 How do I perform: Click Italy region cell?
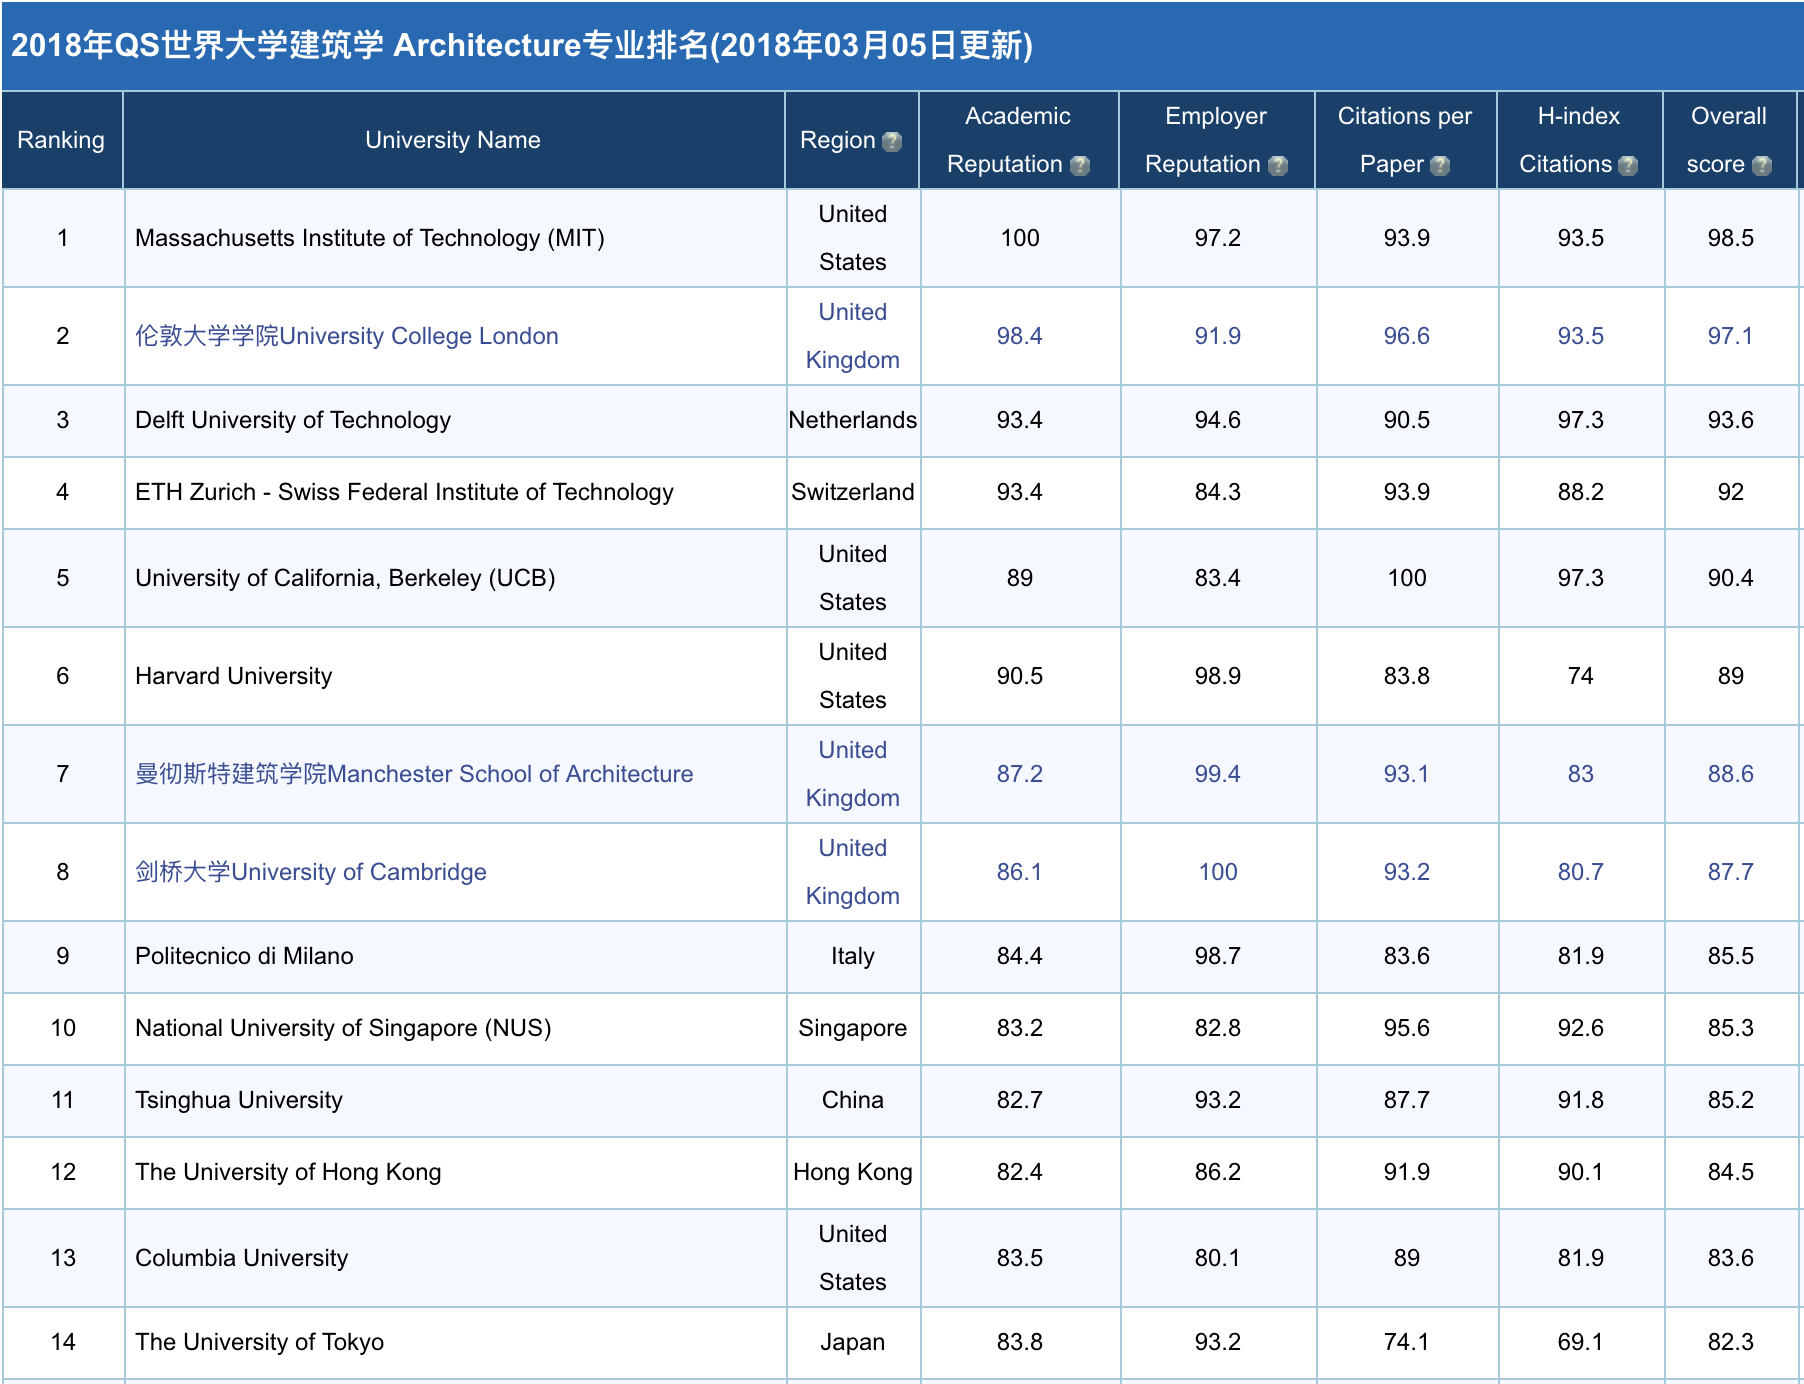pos(853,956)
